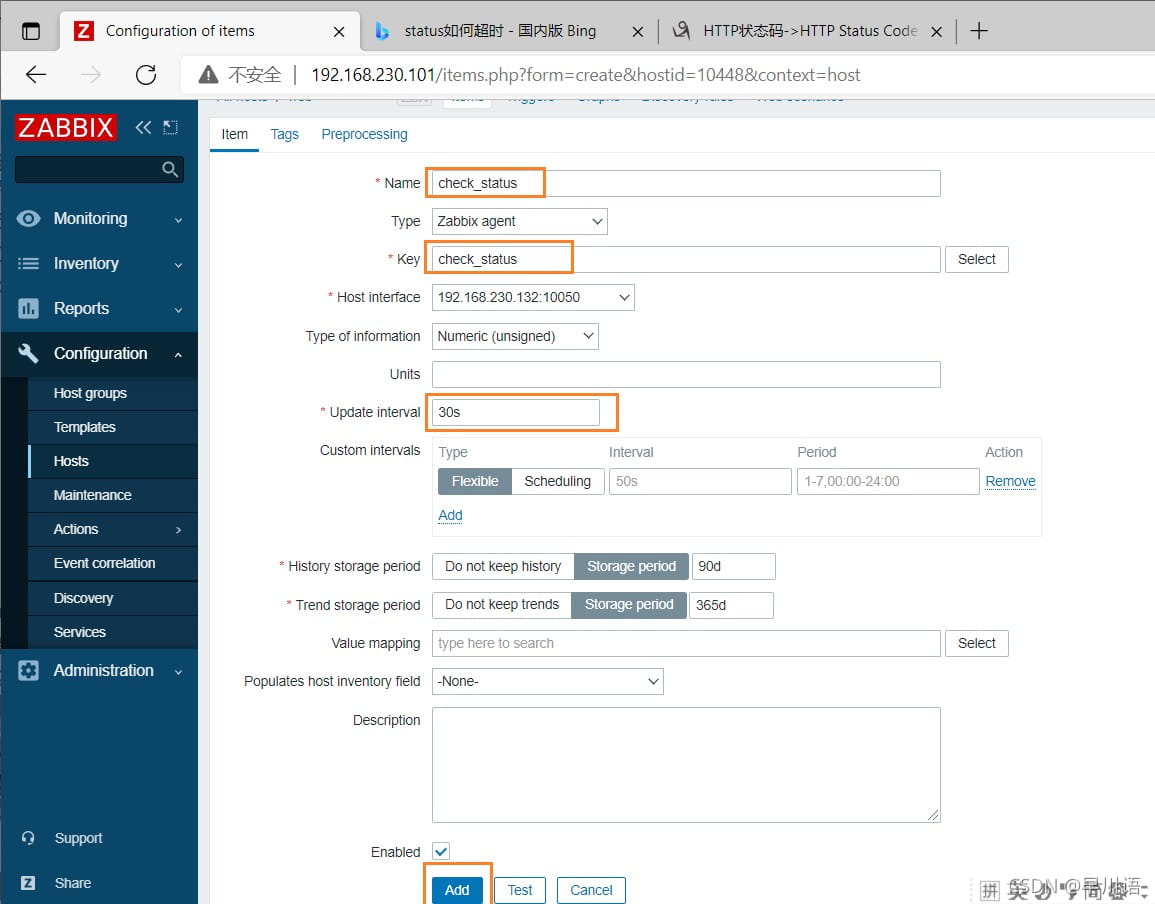1155x904 pixels.
Task: Choose Do not keep history option
Action: tap(503, 566)
